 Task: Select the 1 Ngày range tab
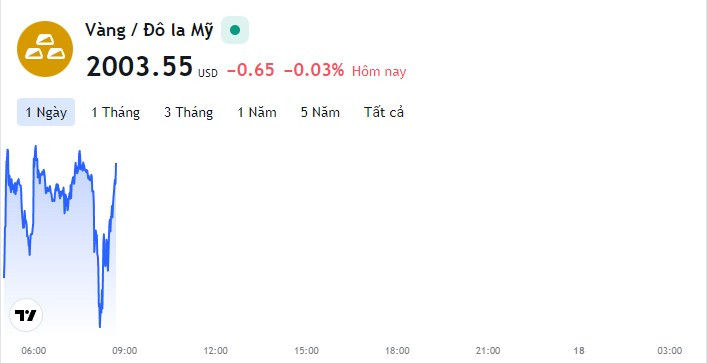pos(46,112)
